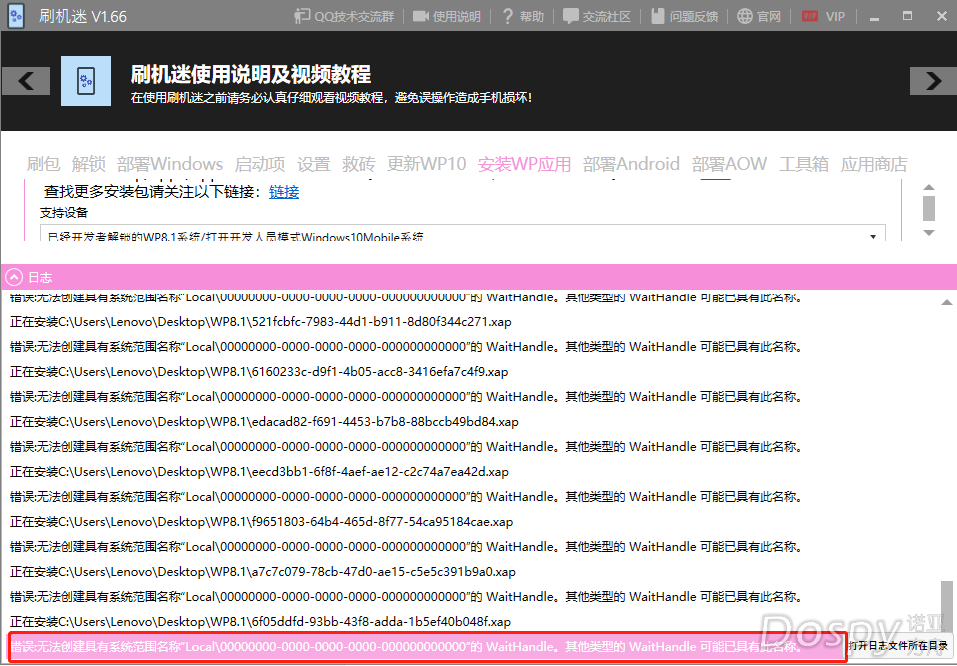Click the log panel scrollbar thumb

pyautogui.click(x=947, y=606)
